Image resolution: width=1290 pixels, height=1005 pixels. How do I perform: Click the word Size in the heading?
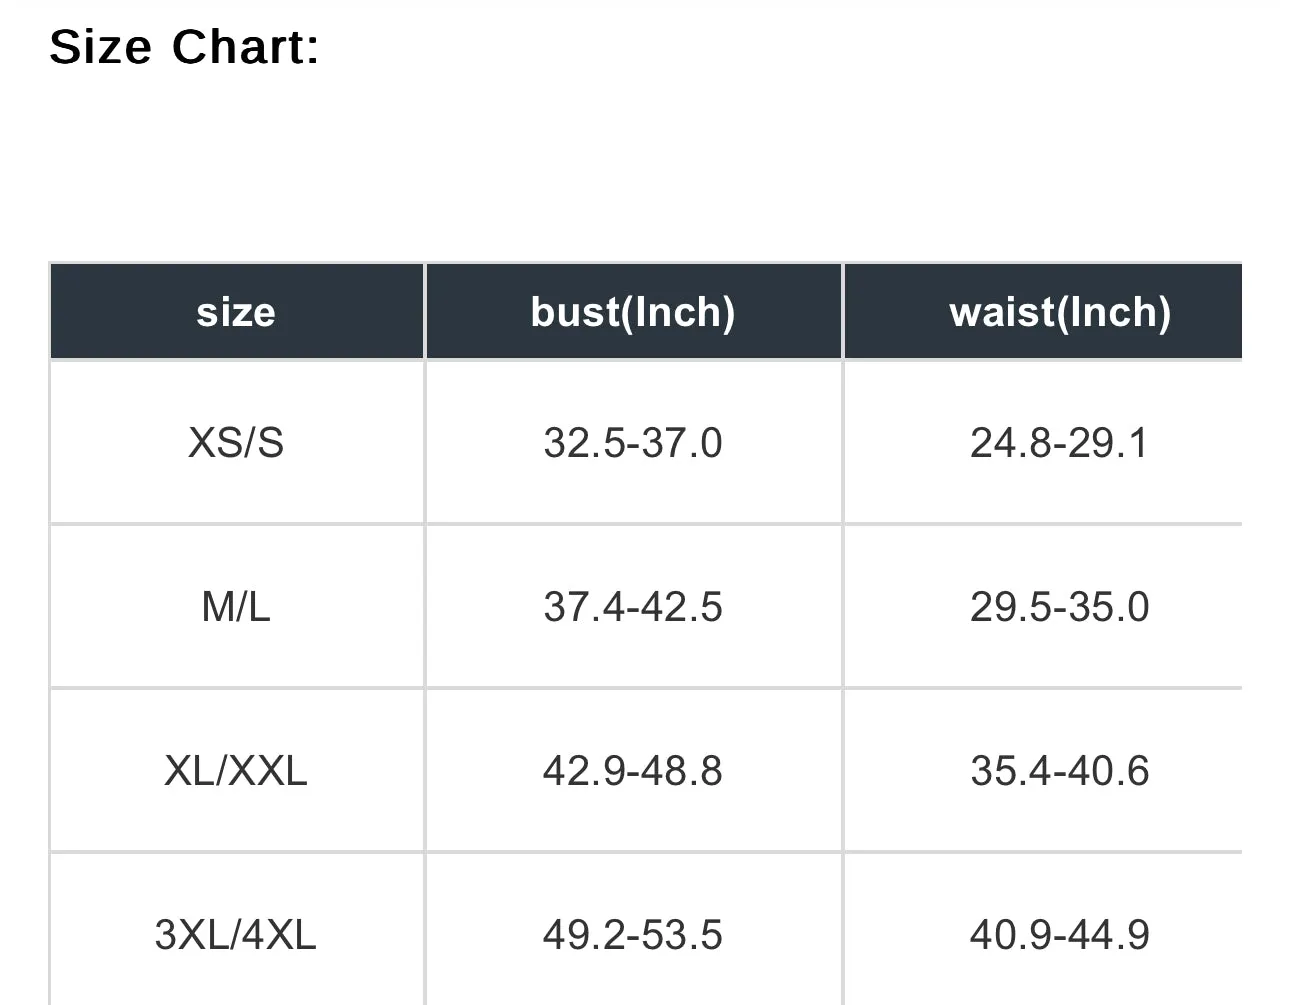coord(100,47)
